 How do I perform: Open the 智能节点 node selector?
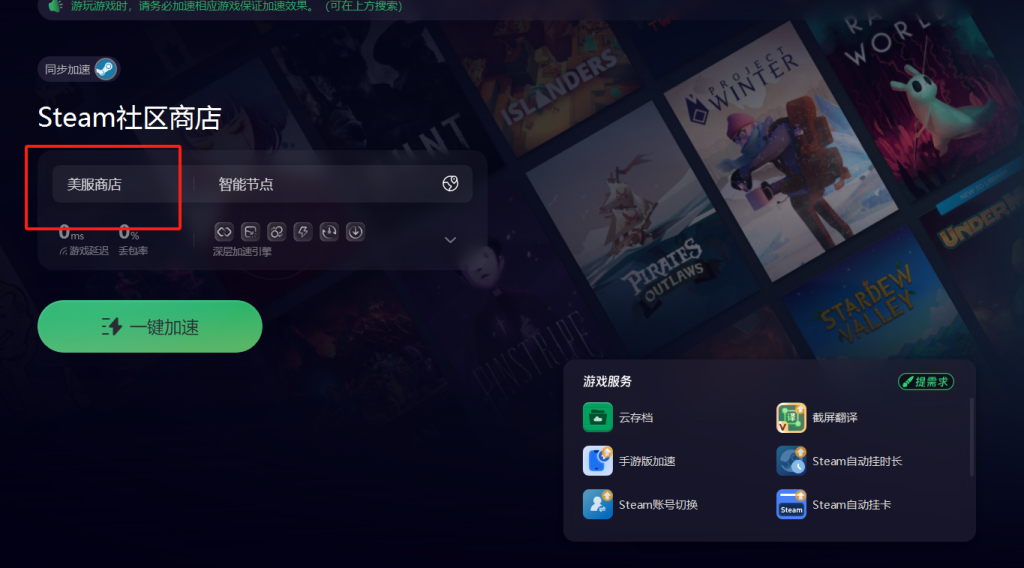point(333,184)
